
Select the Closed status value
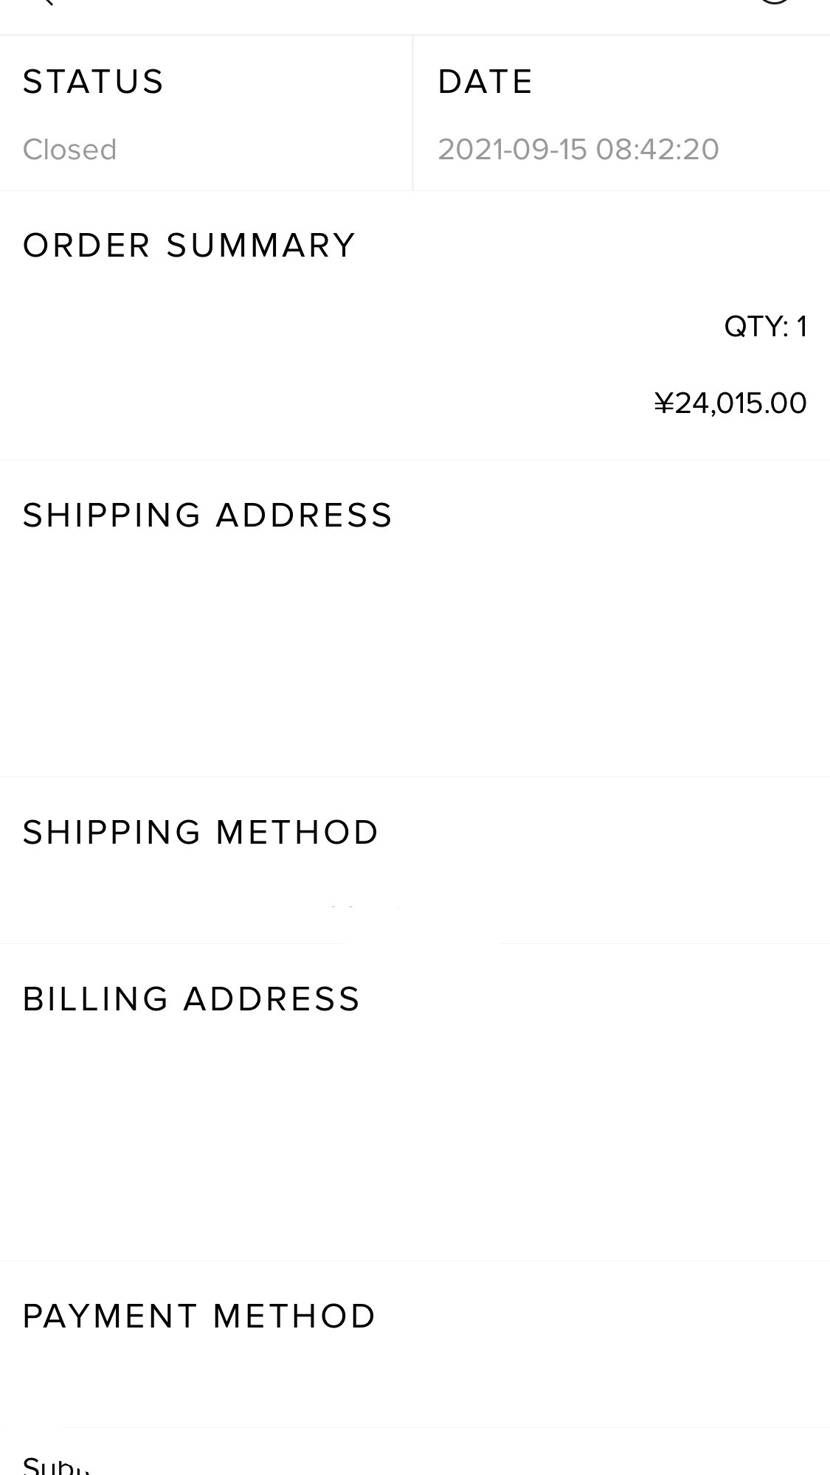(x=69, y=149)
